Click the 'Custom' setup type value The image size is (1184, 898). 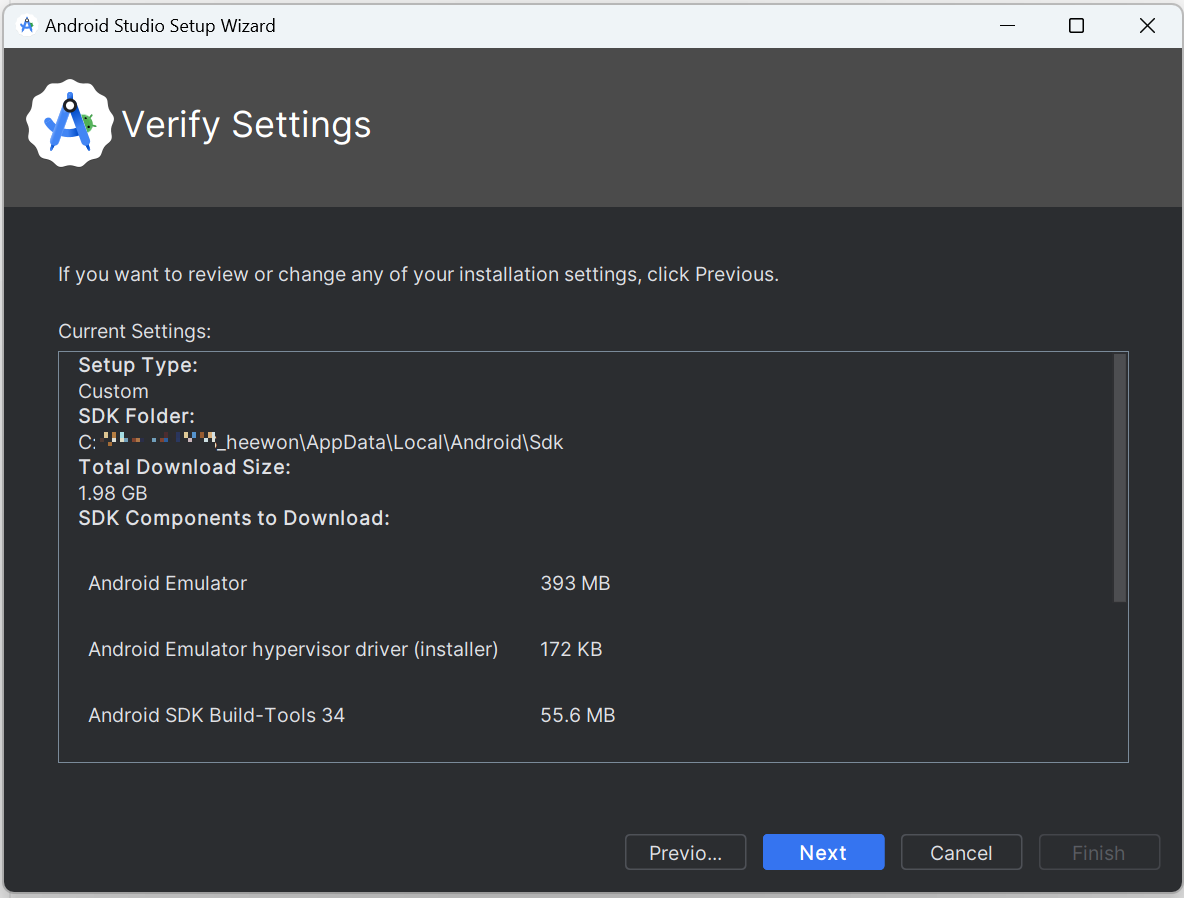click(x=113, y=391)
